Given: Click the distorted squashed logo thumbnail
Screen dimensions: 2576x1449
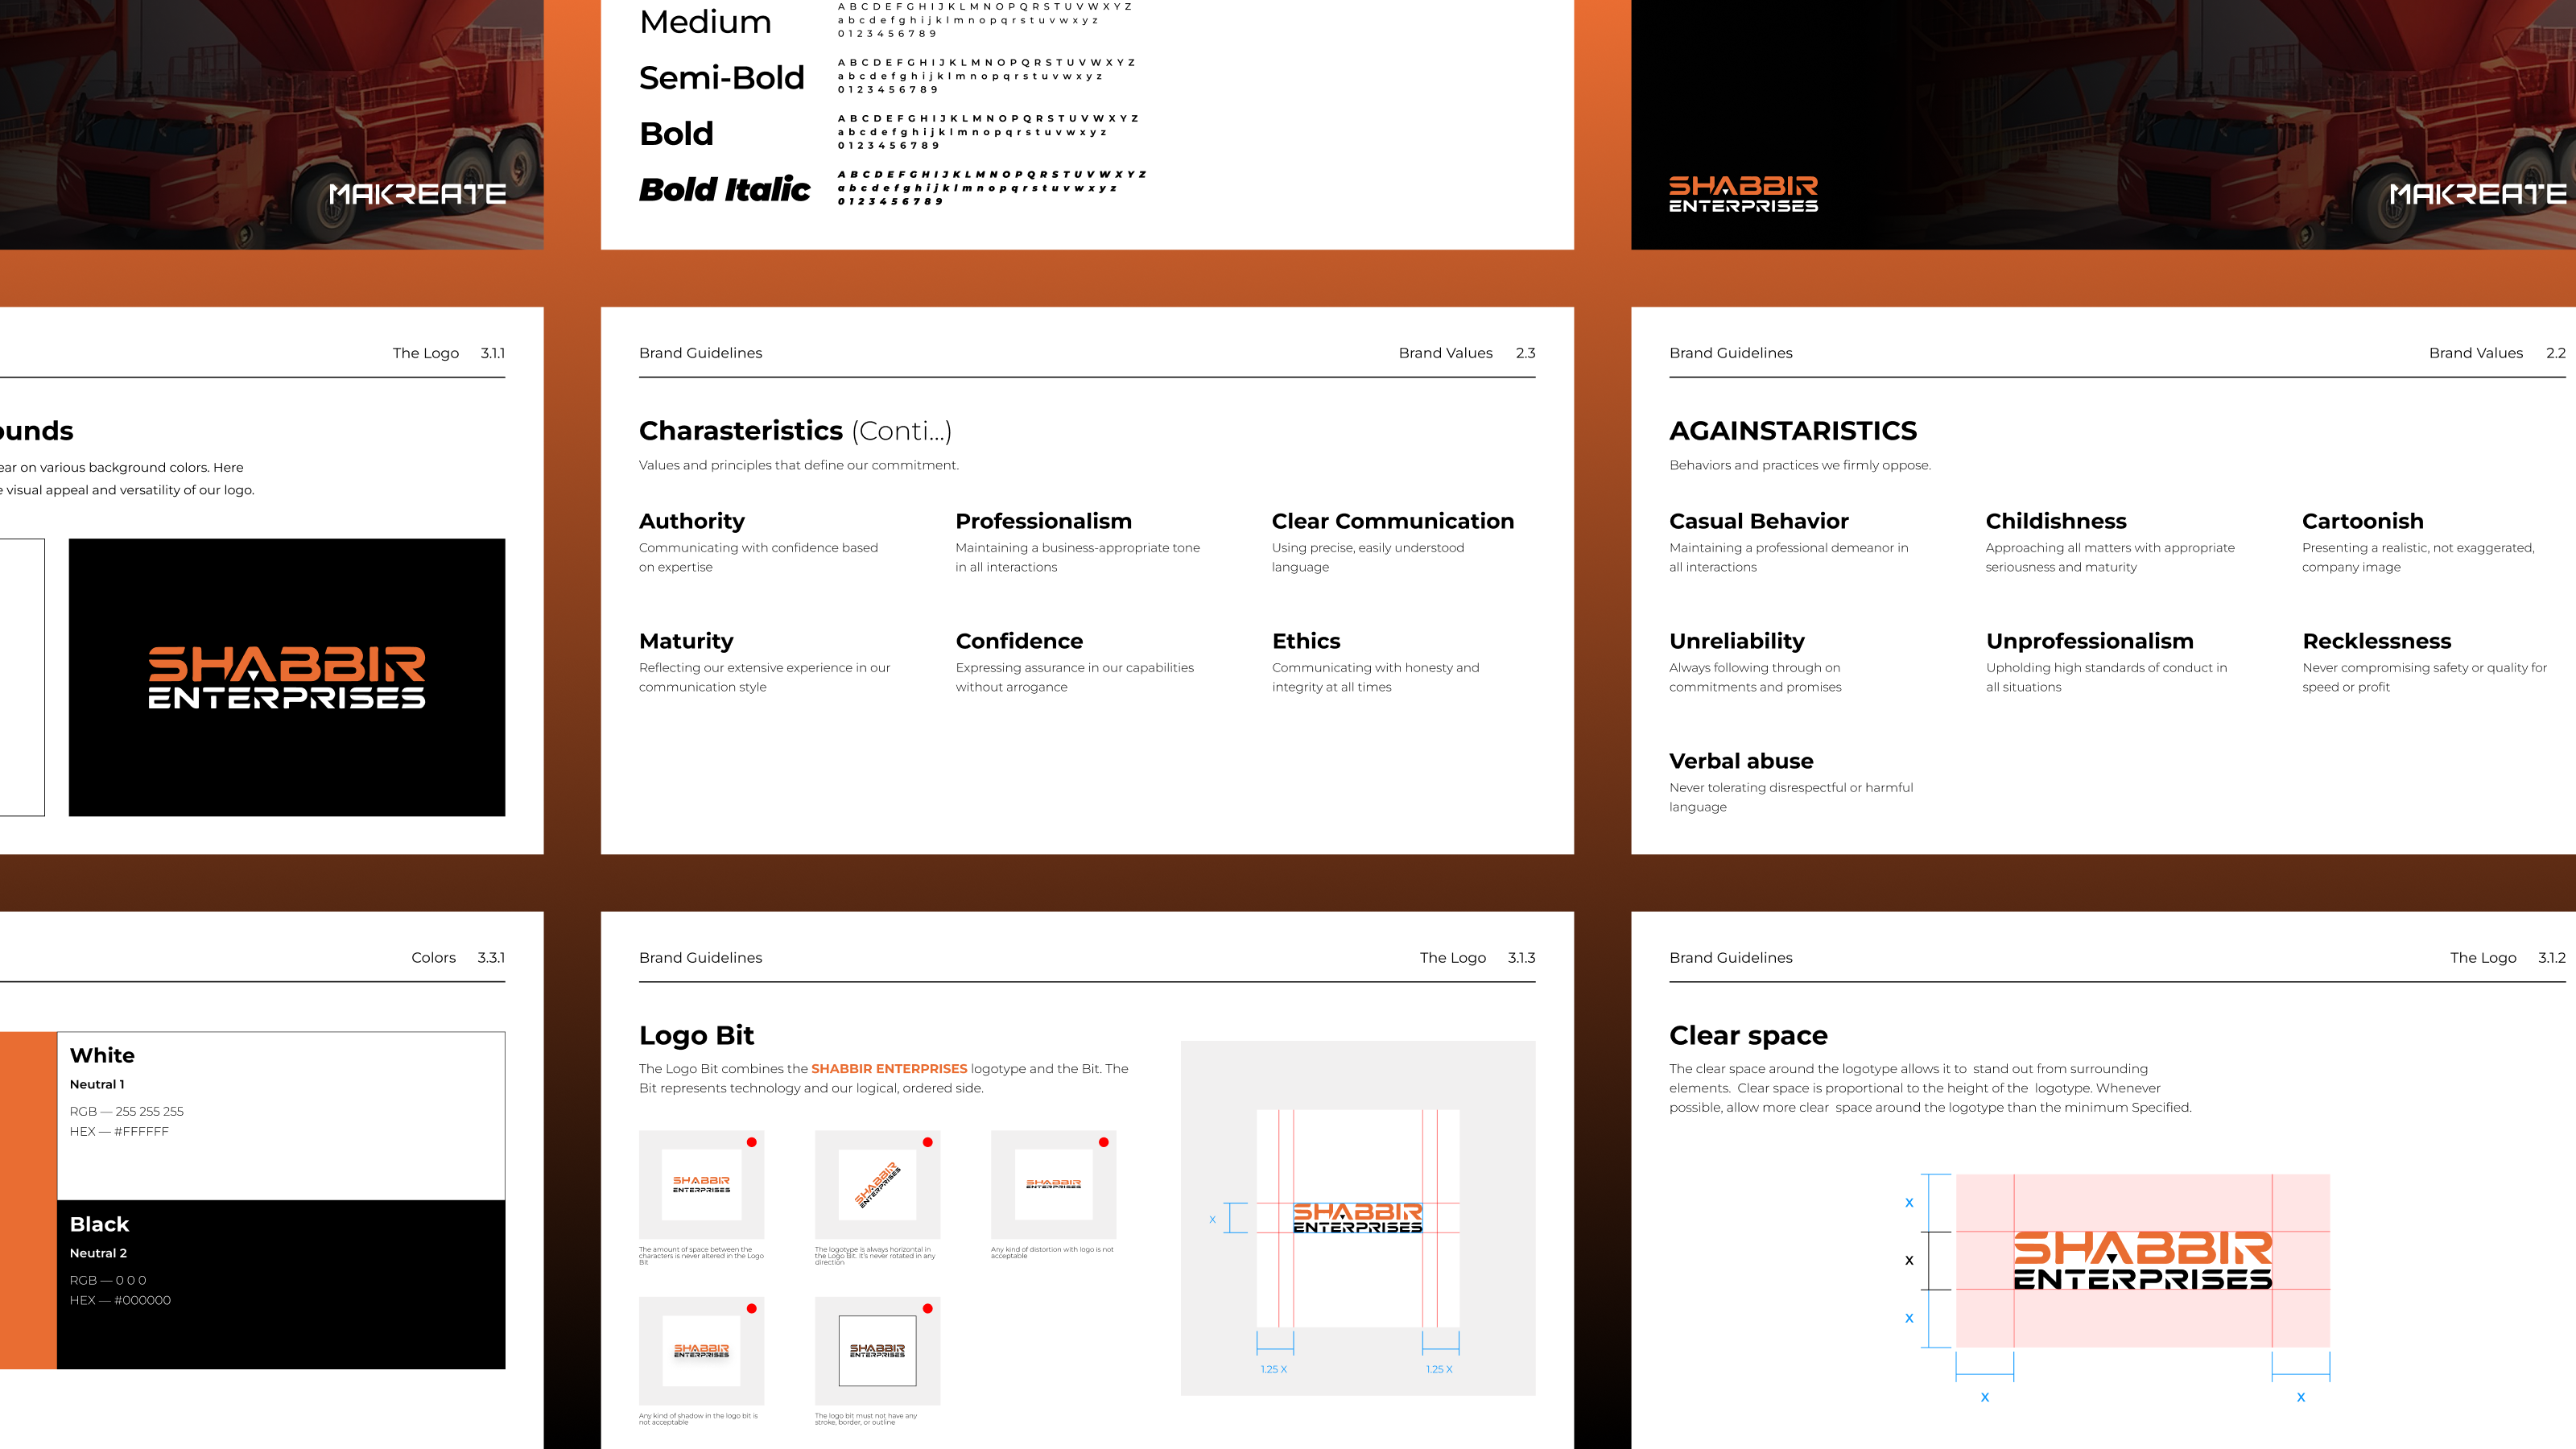Looking at the screenshot, I should point(1053,1184).
